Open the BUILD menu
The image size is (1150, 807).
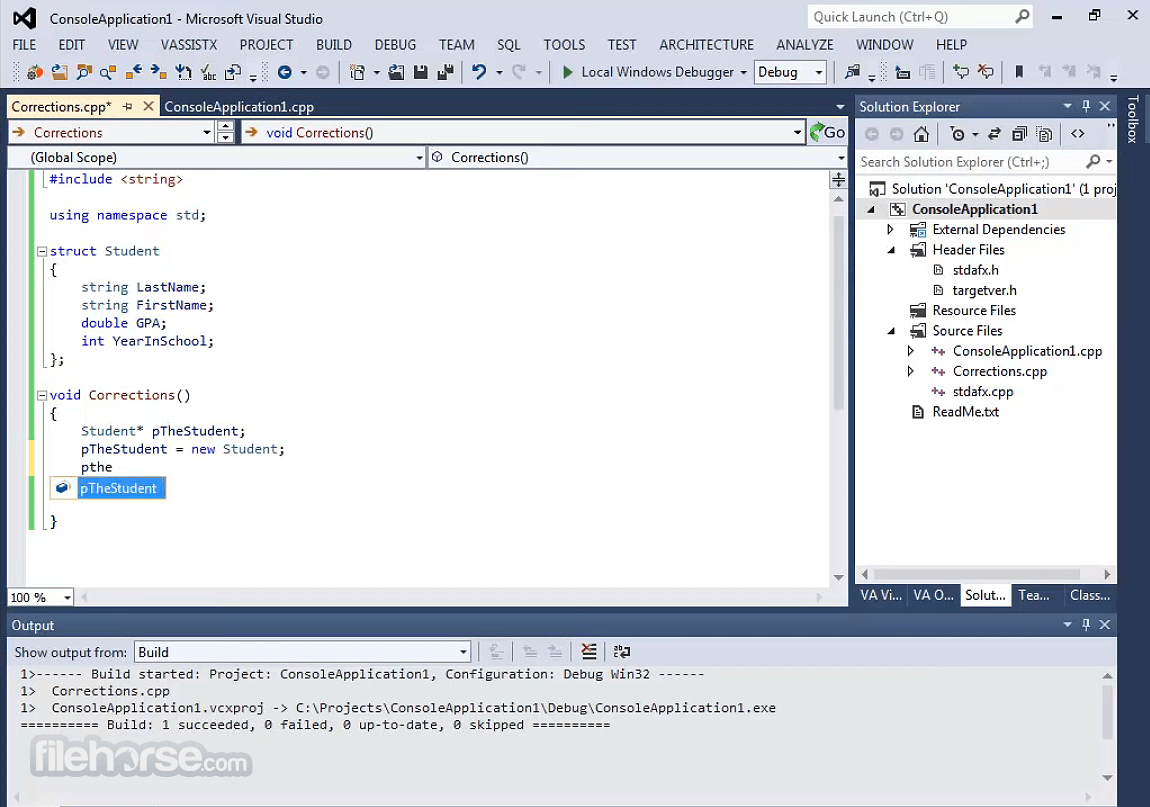pyautogui.click(x=334, y=45)
